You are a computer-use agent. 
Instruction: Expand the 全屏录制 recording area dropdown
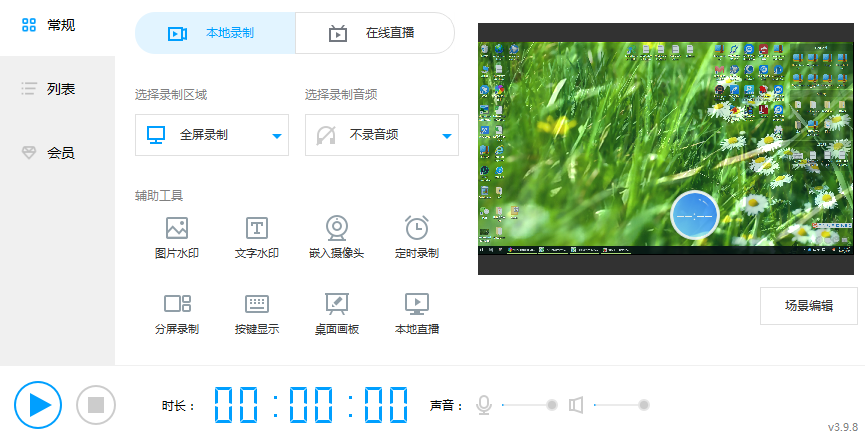coord(212,135)
